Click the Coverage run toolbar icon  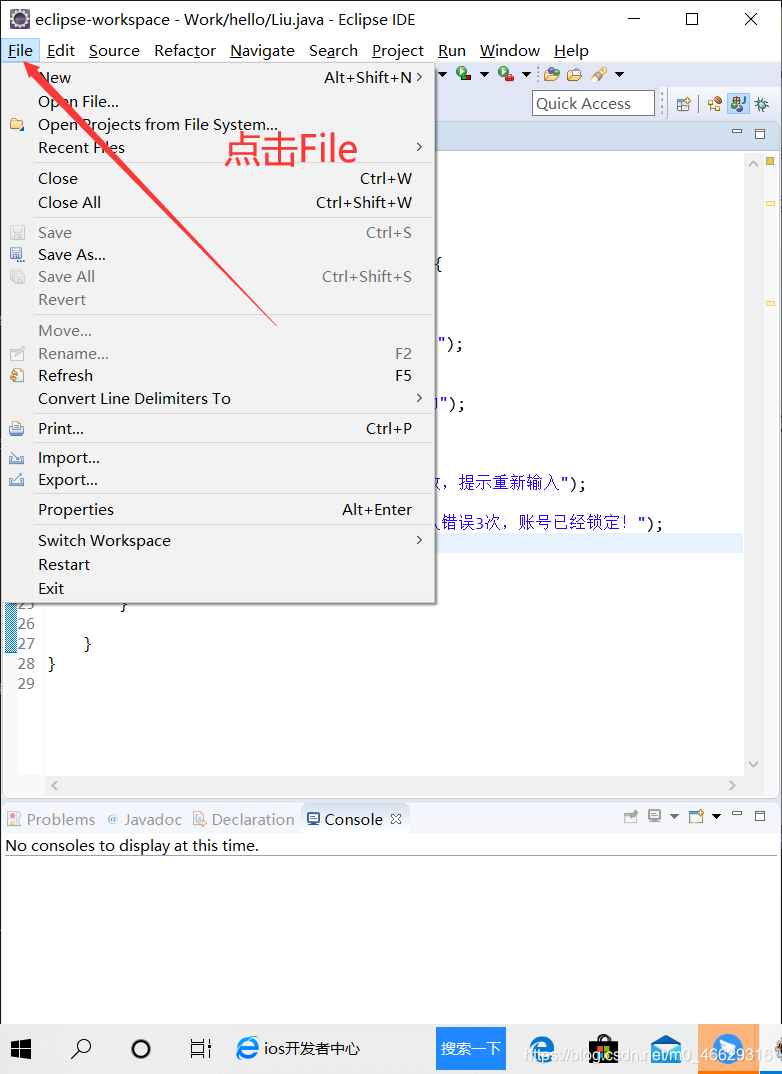pos(464,74)
